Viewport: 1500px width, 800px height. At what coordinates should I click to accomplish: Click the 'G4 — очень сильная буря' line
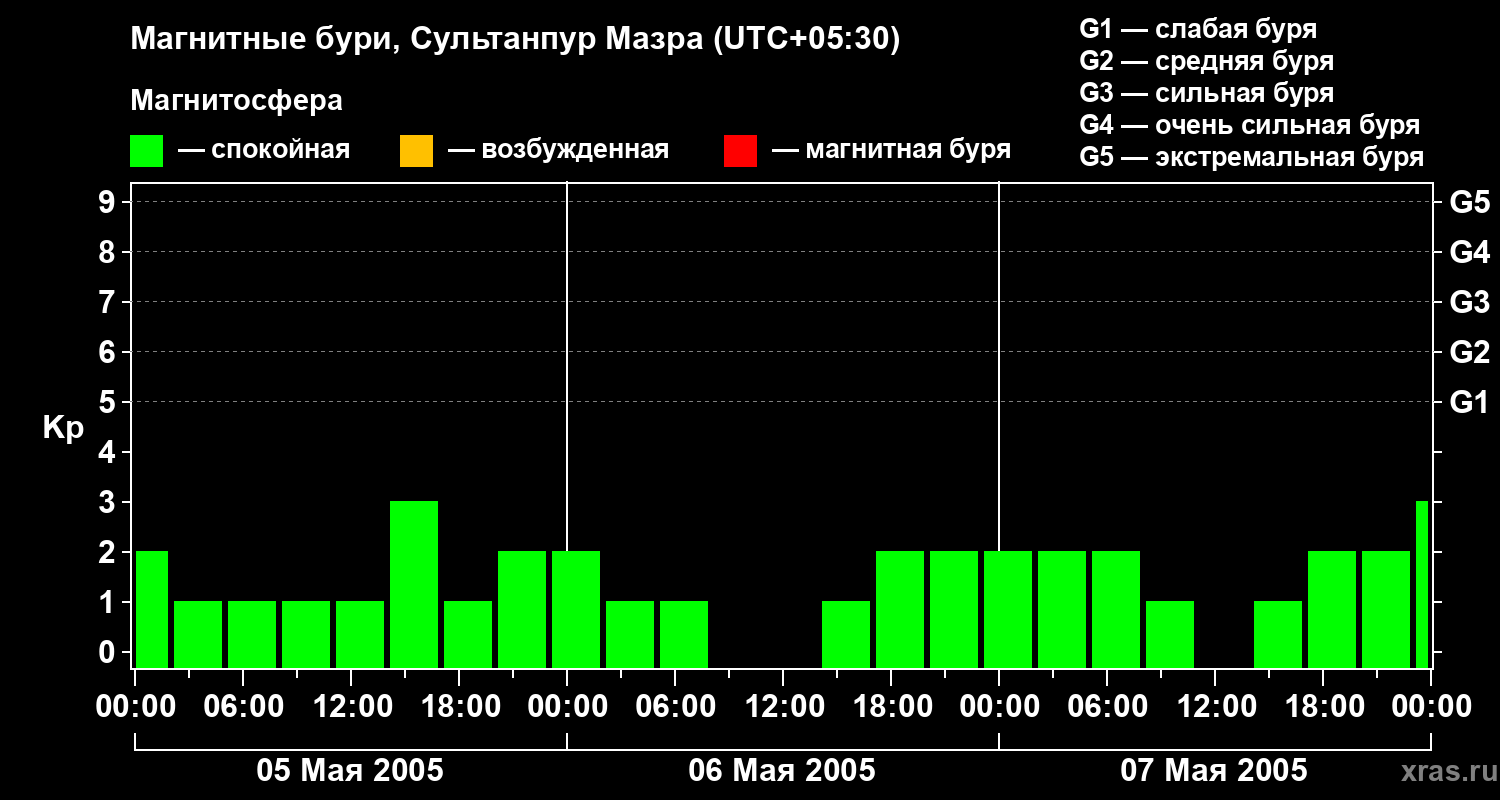[x=1250, y=125]
